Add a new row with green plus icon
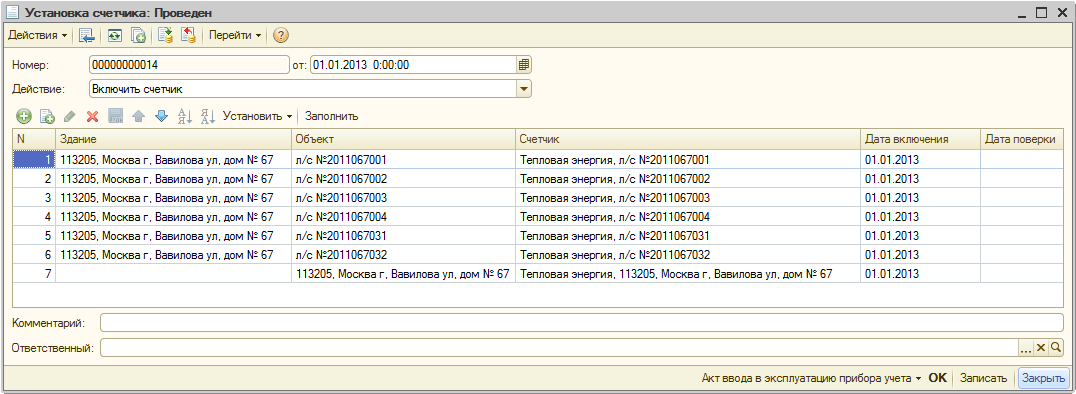The width and height of the screenshot is (1076, 394). 24,116
